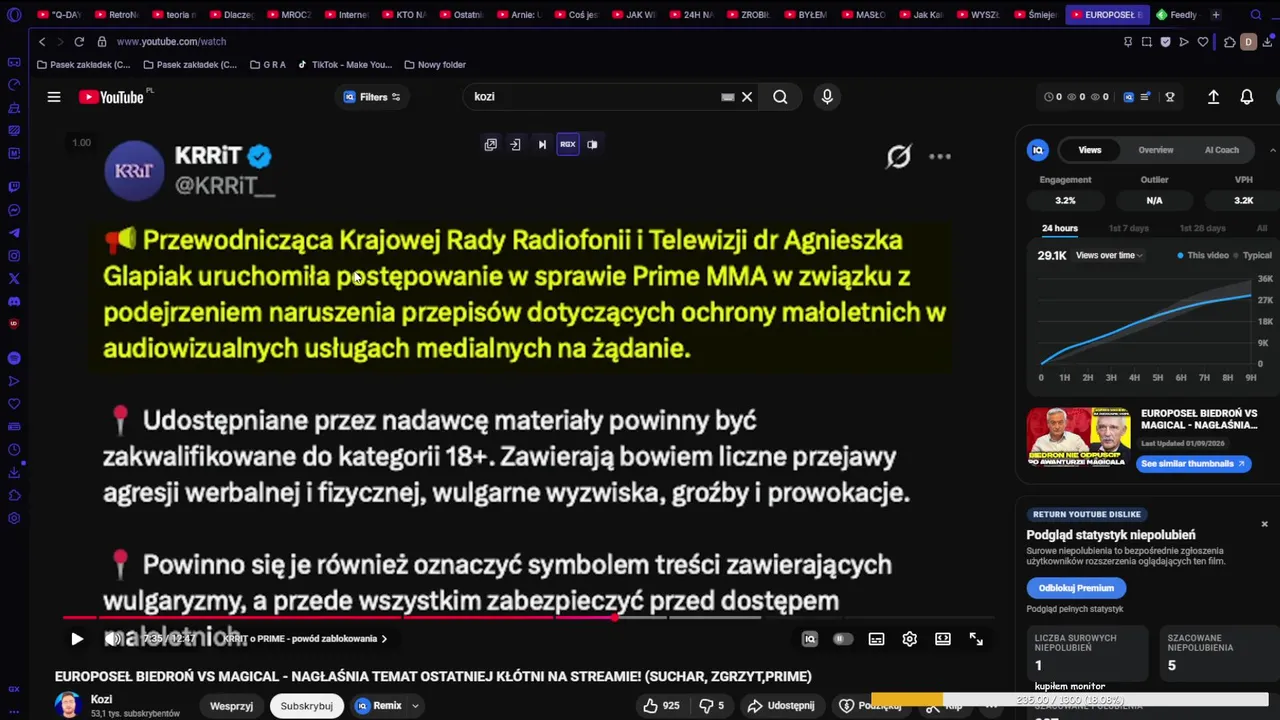
Task: Go to the YouTube home logo
Action: (x=111, y=97)
